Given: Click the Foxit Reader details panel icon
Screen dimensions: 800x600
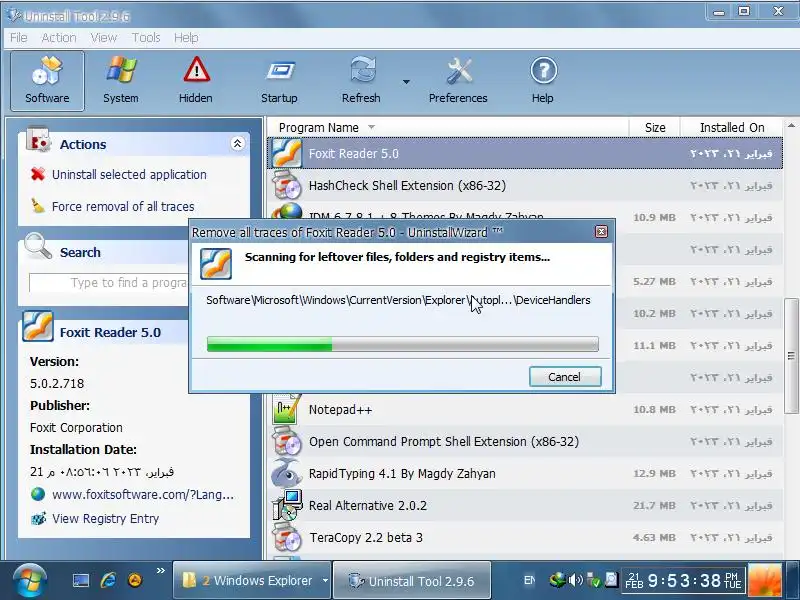Looking at the screenshot, I should [38, 326].
